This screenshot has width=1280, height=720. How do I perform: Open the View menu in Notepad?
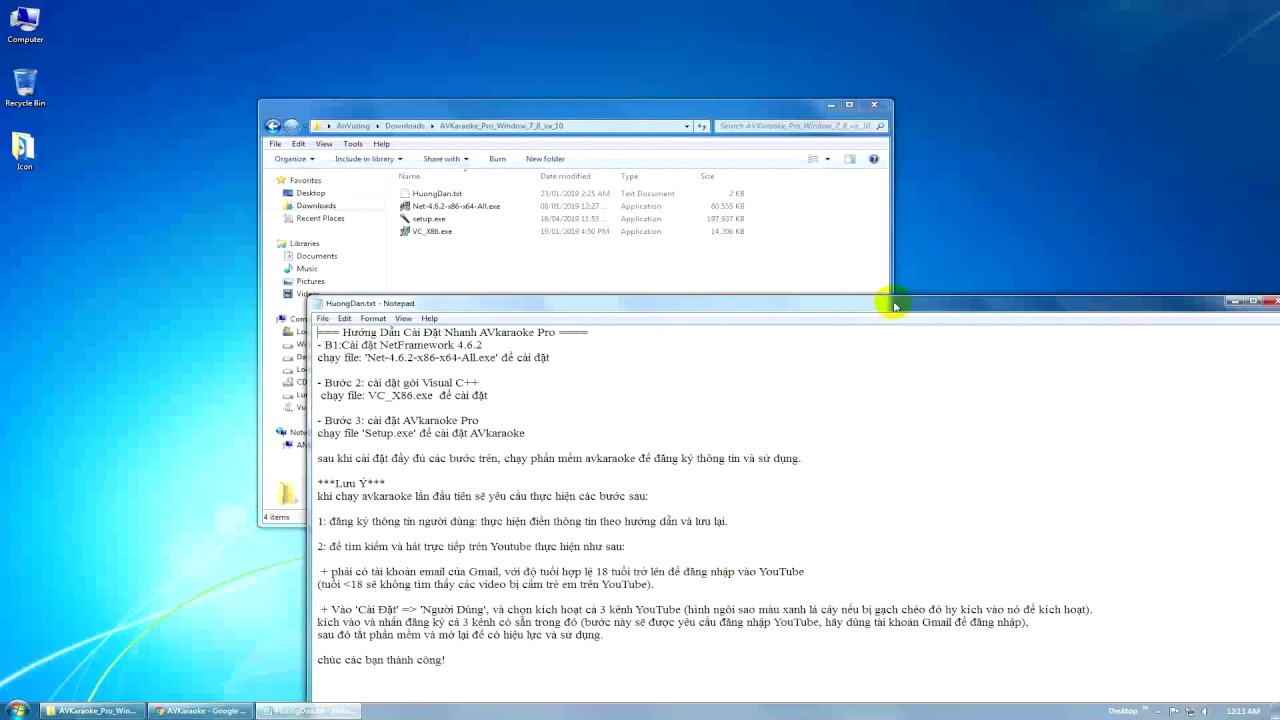(x=403, y=319)
